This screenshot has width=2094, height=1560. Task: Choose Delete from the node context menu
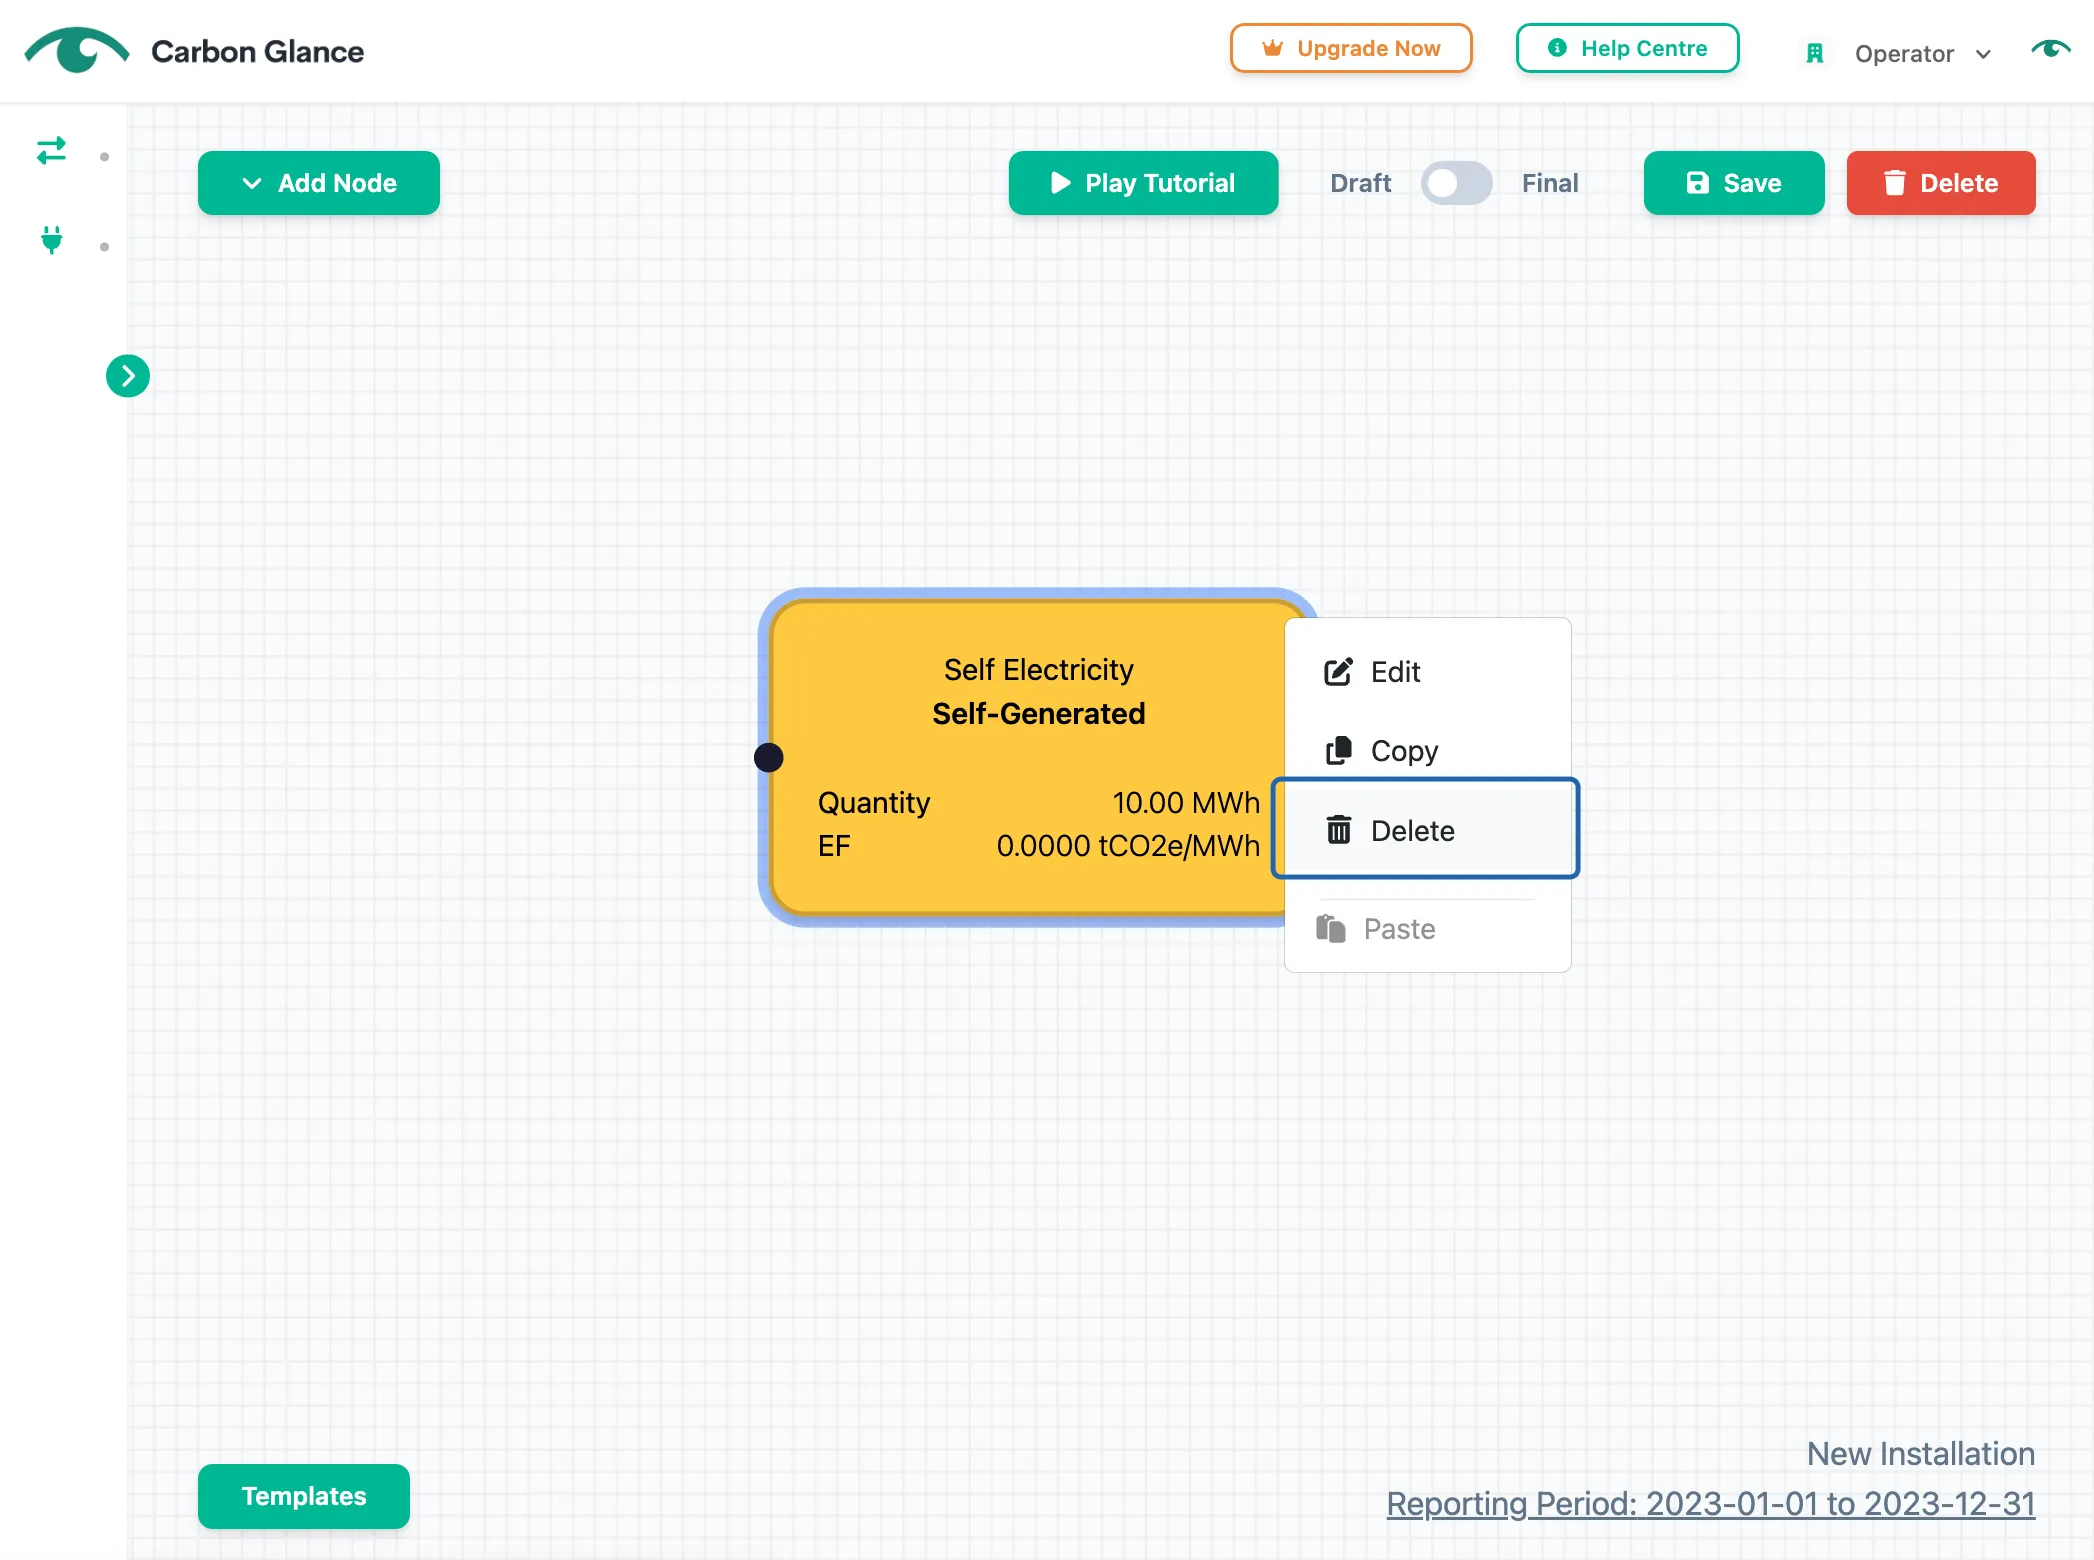coord(1426,830)
